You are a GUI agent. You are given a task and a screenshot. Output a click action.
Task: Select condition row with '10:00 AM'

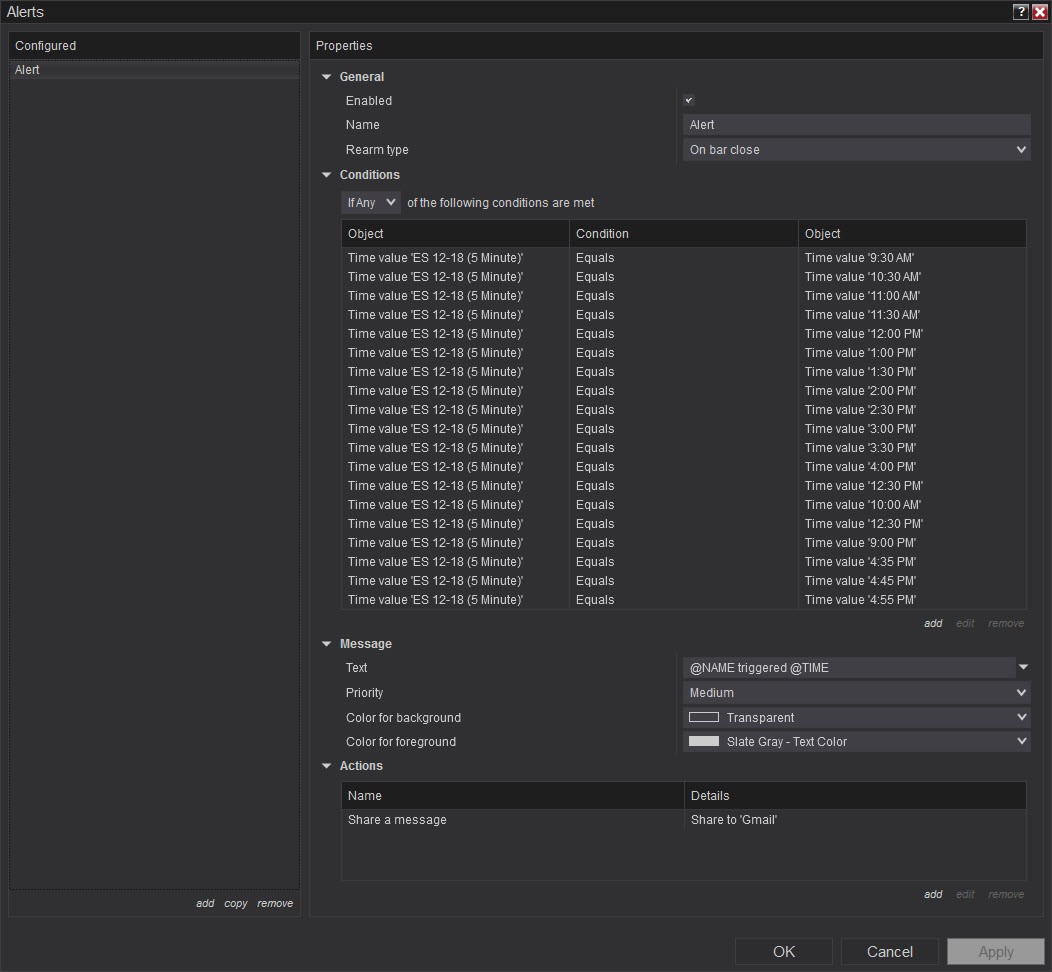click(x=684, y=505)
